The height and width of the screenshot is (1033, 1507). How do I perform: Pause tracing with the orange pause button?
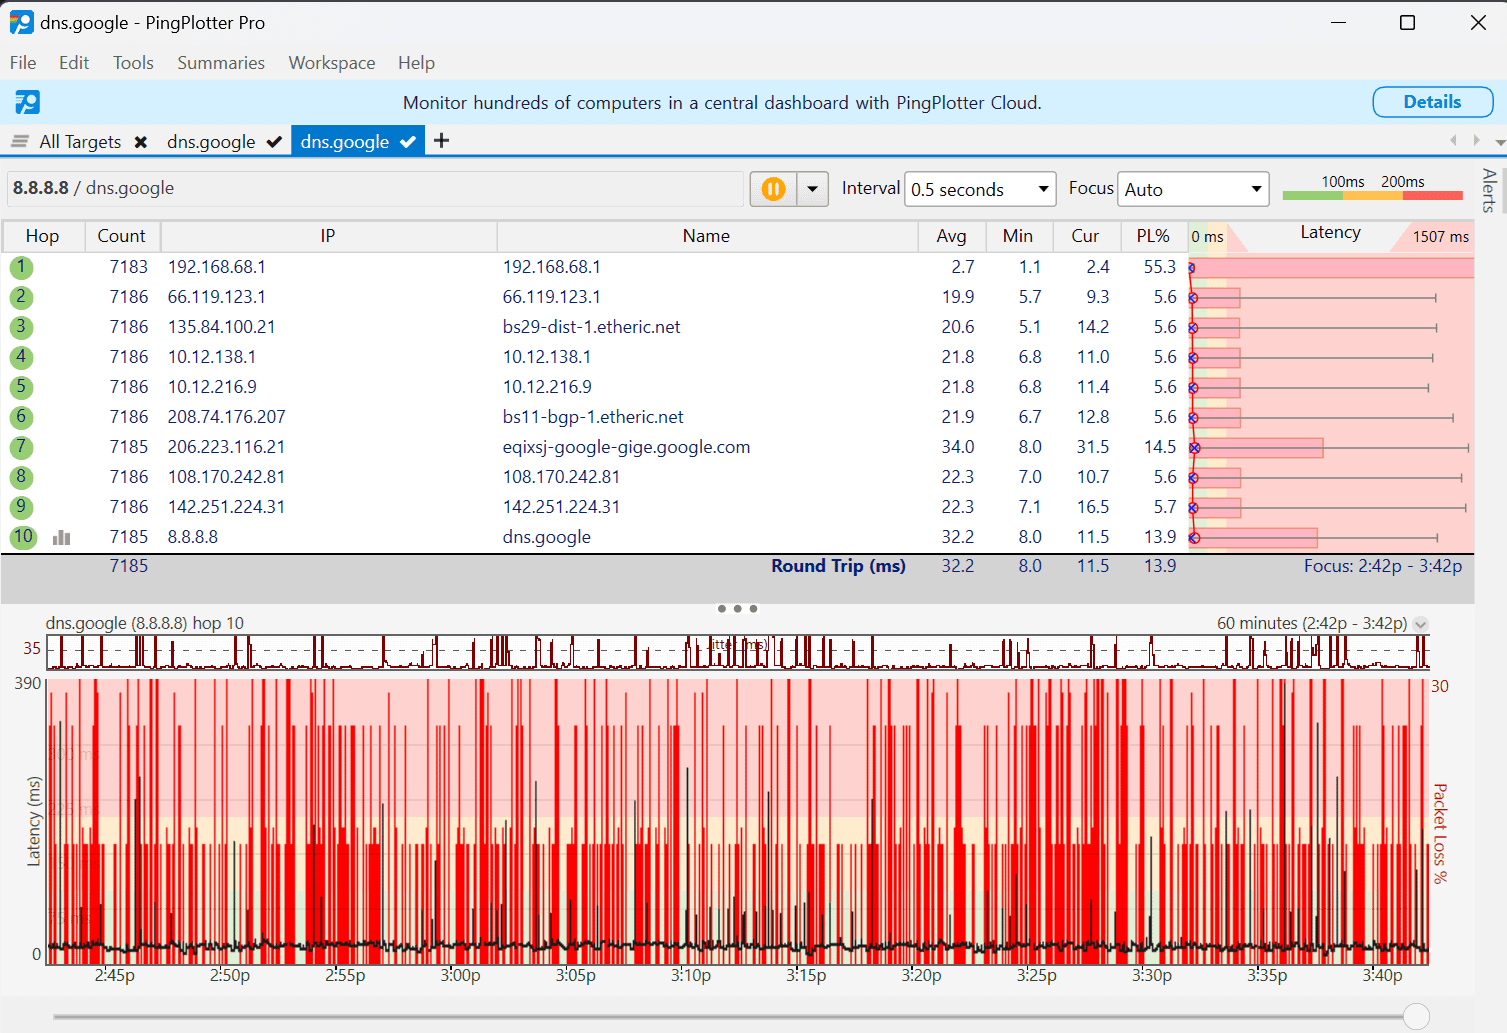[x=773, y=189]
